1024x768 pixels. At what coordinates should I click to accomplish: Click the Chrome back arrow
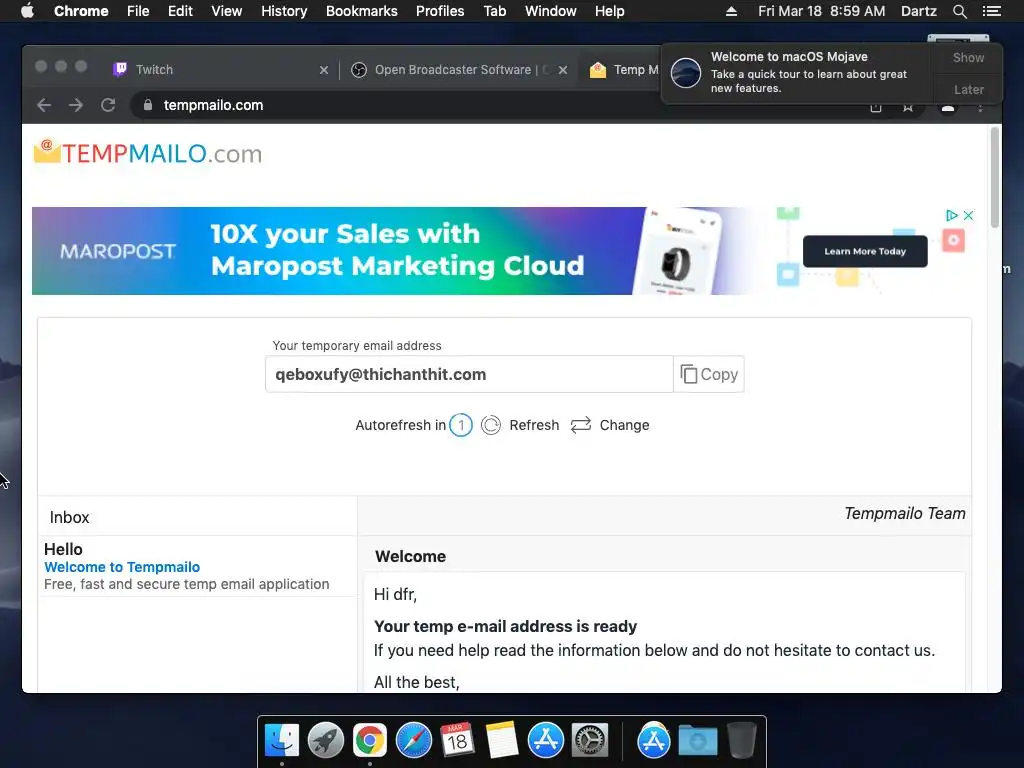point(44,105)
